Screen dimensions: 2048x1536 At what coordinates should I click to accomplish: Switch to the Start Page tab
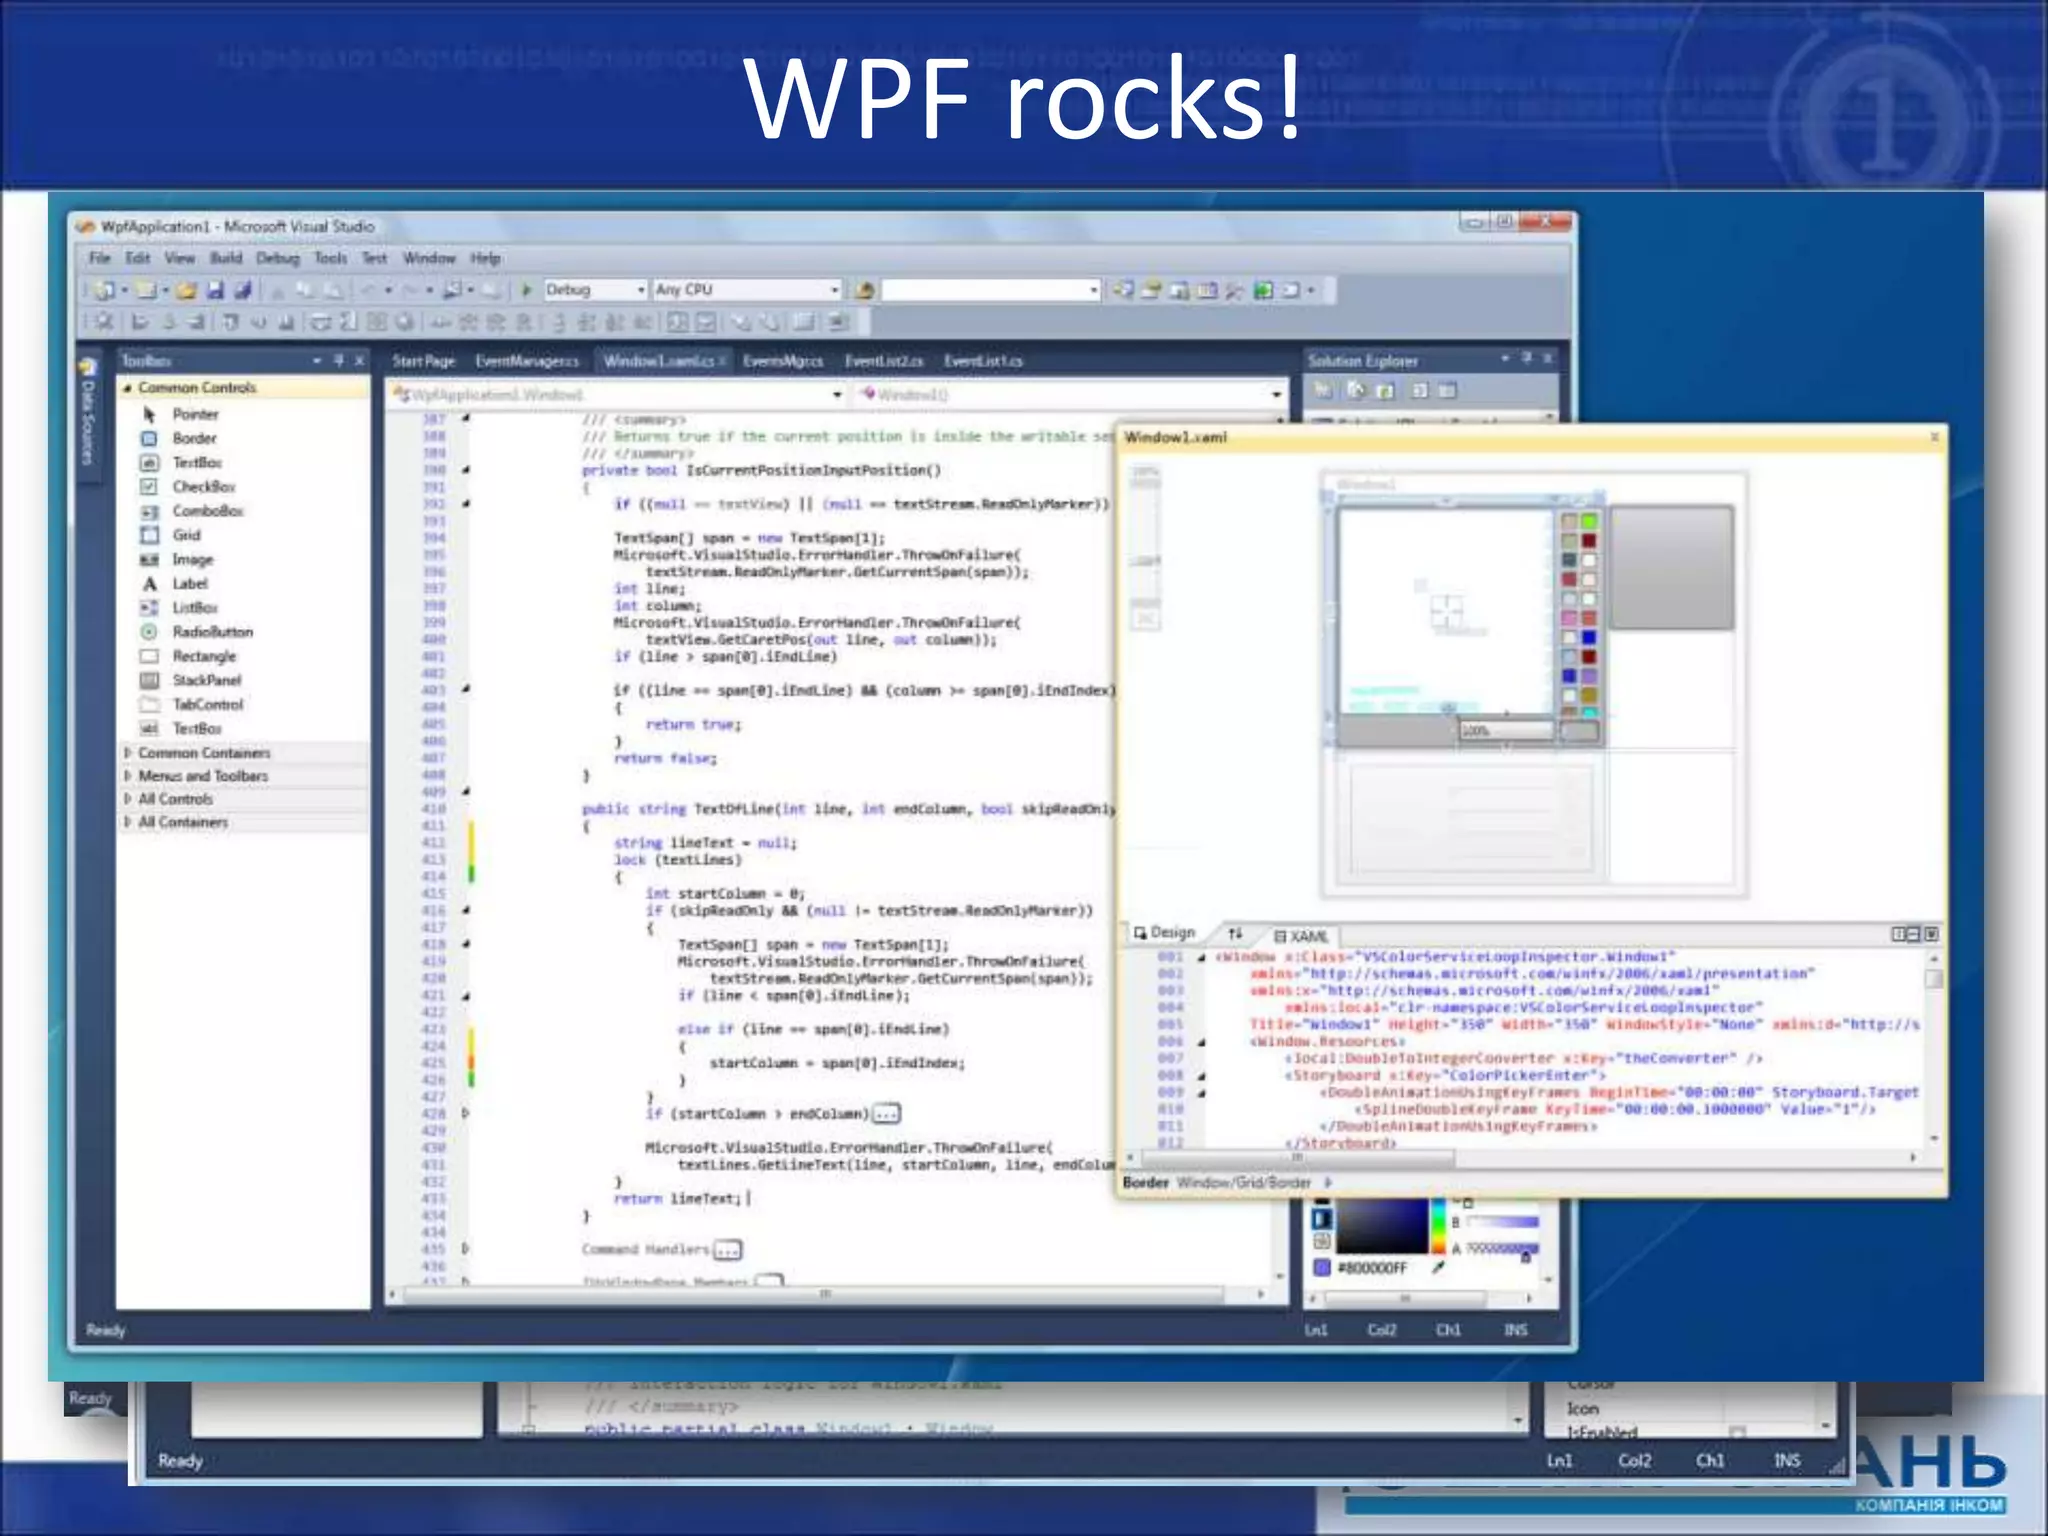423,361
